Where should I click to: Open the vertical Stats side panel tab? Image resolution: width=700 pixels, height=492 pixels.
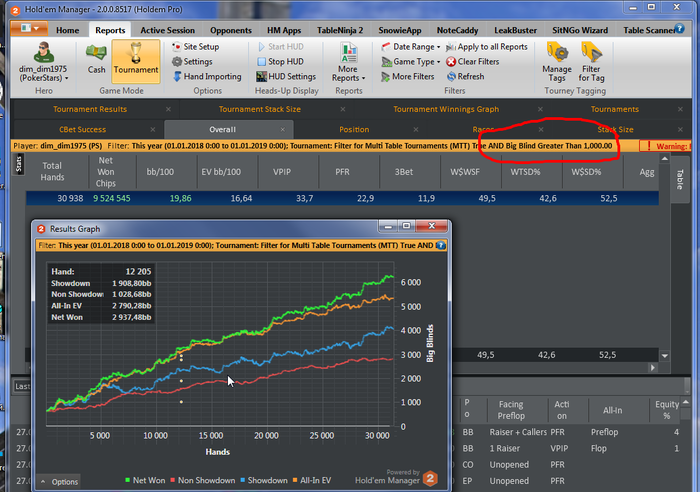point(19,164)
